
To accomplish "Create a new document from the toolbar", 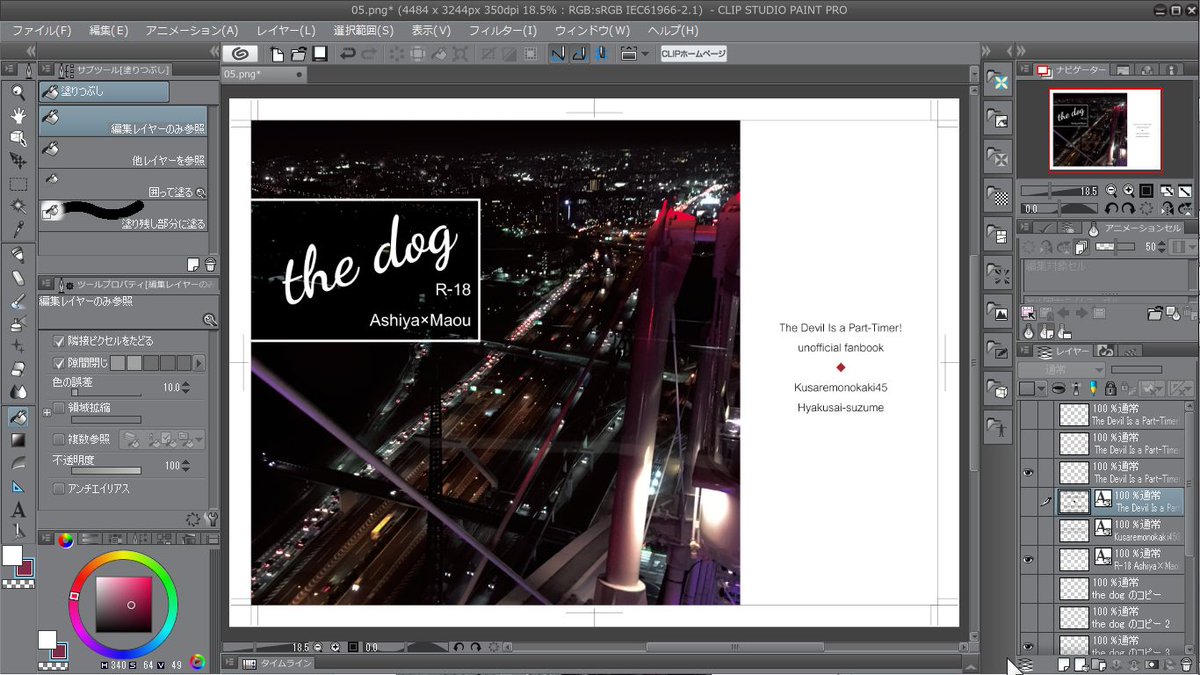I will click(277, 54).
